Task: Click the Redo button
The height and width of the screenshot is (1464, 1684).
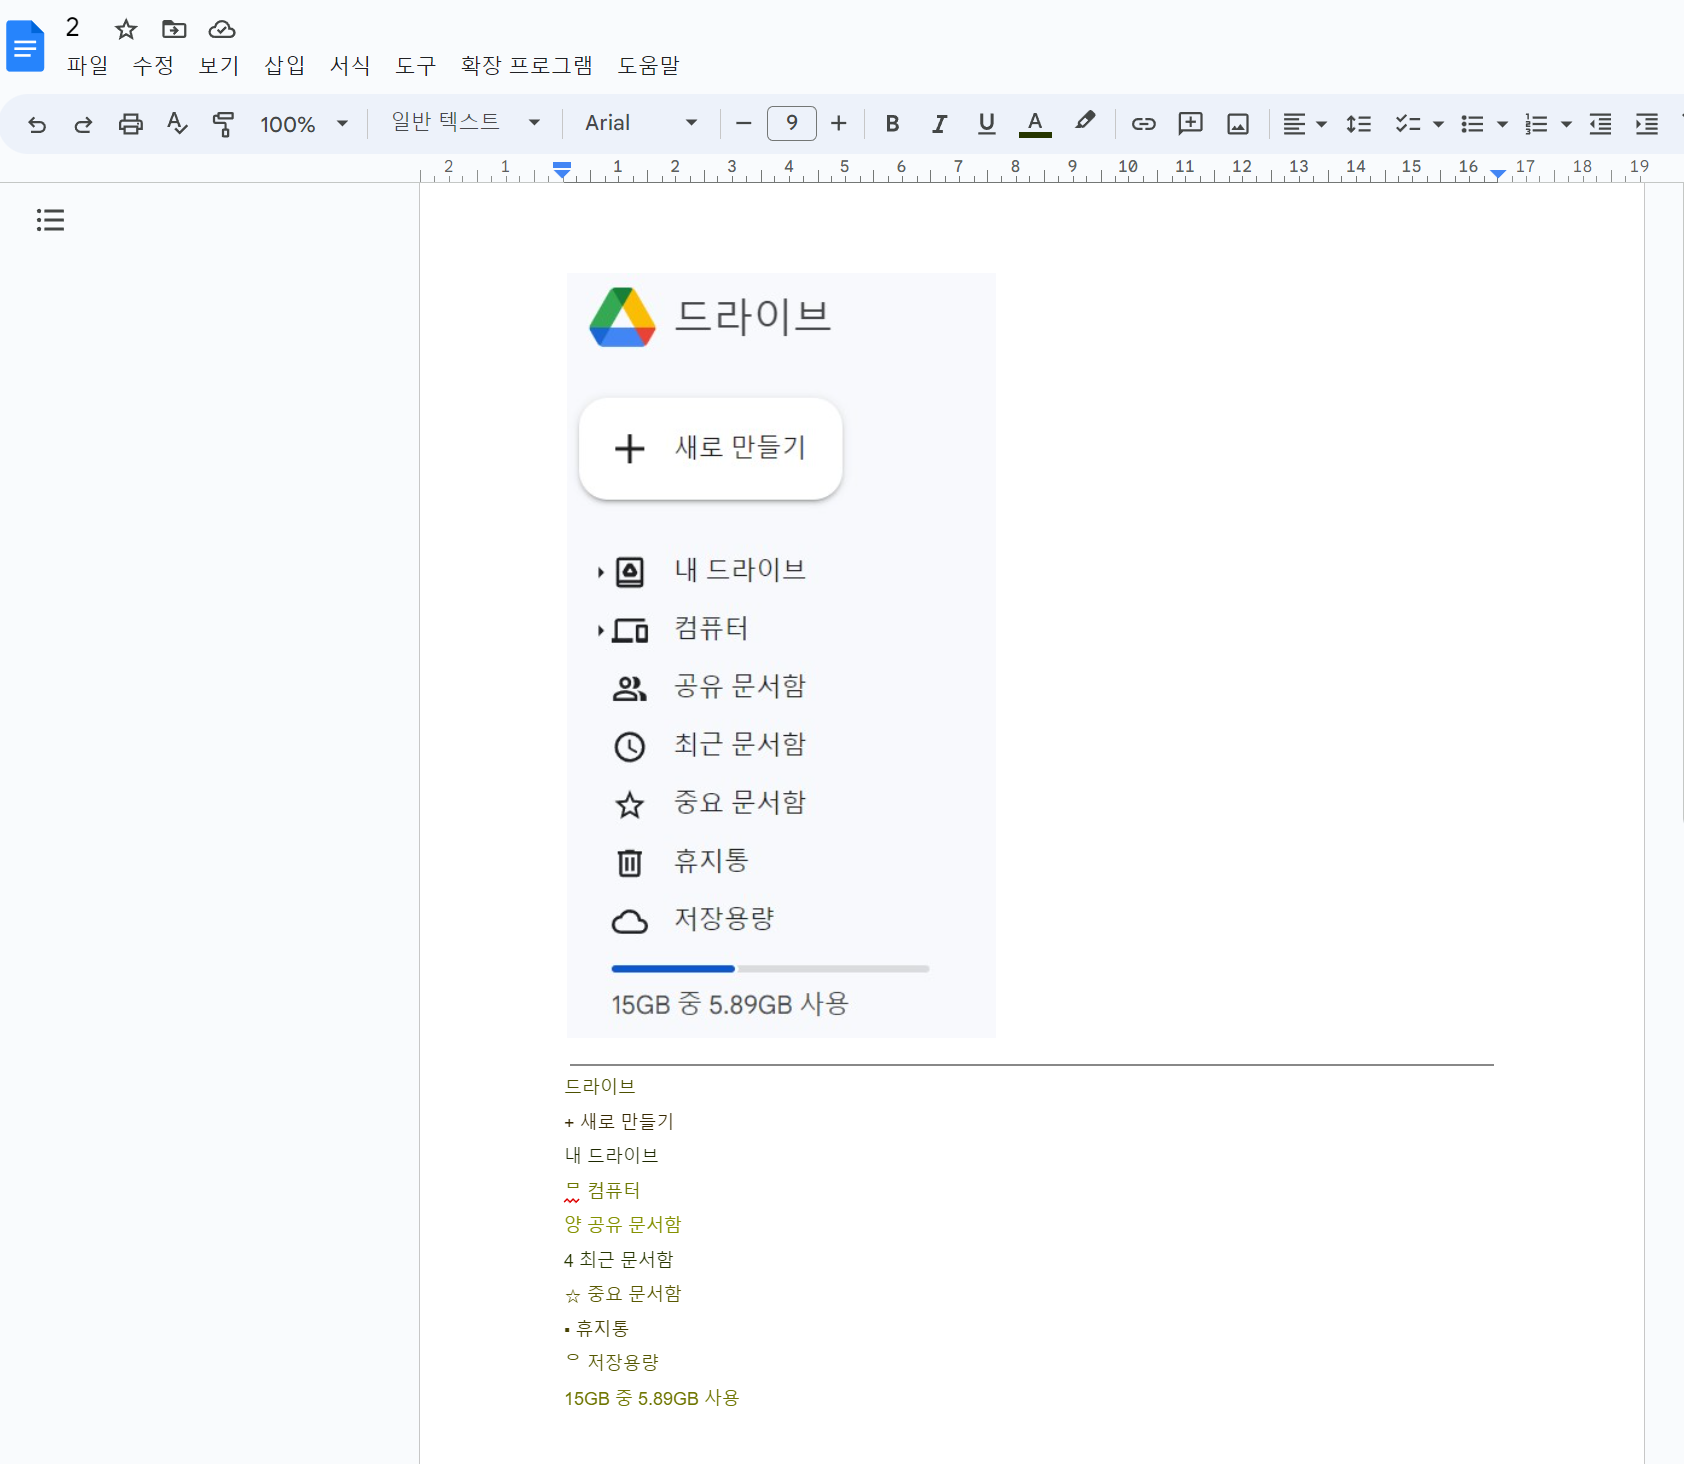Action: tap(83, 123)
